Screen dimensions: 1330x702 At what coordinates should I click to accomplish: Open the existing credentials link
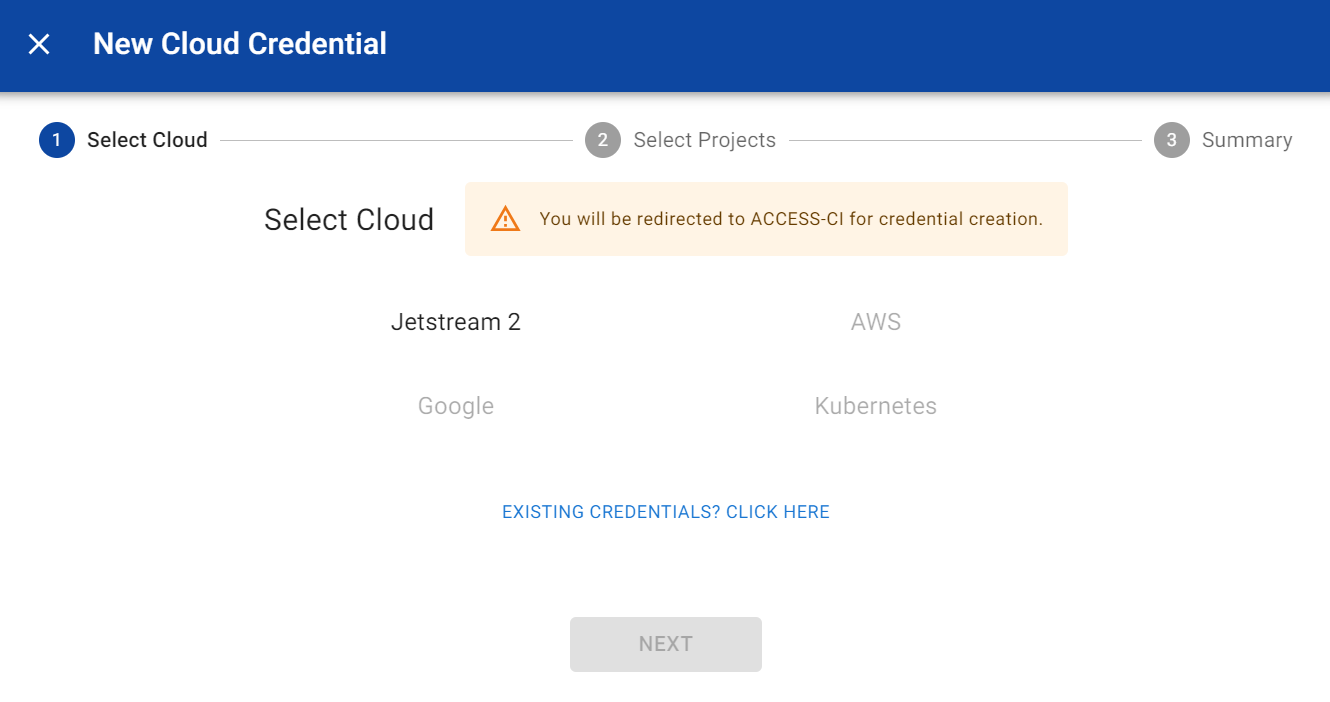(x=666, y=512)
